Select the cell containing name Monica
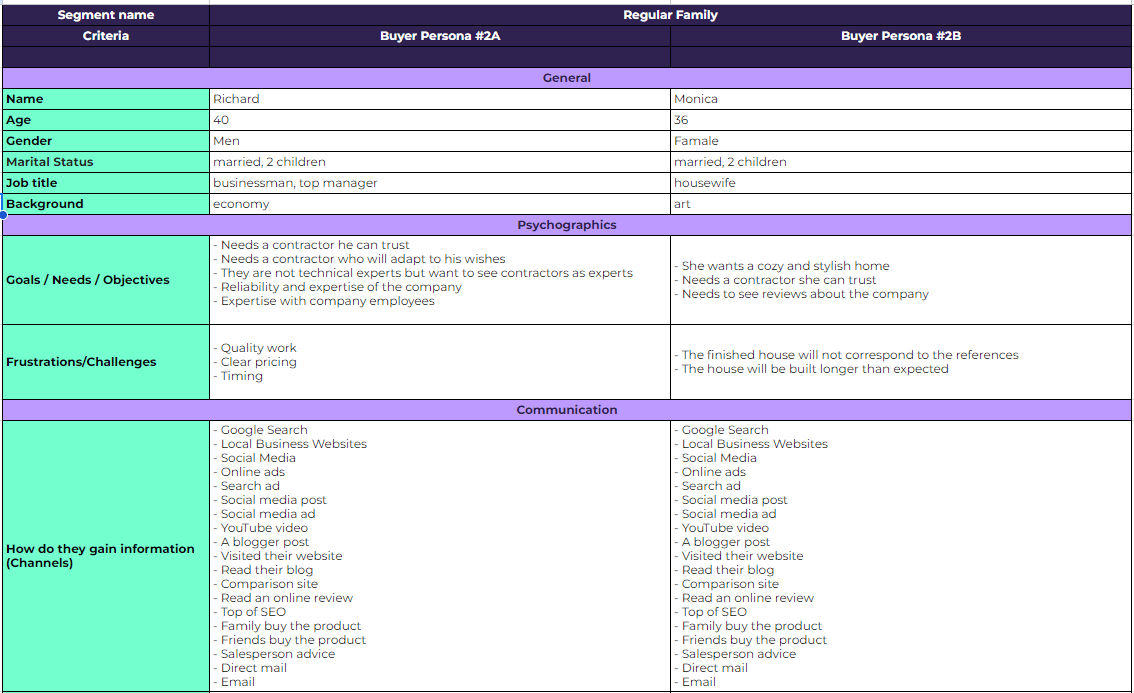 coord(900,99)
